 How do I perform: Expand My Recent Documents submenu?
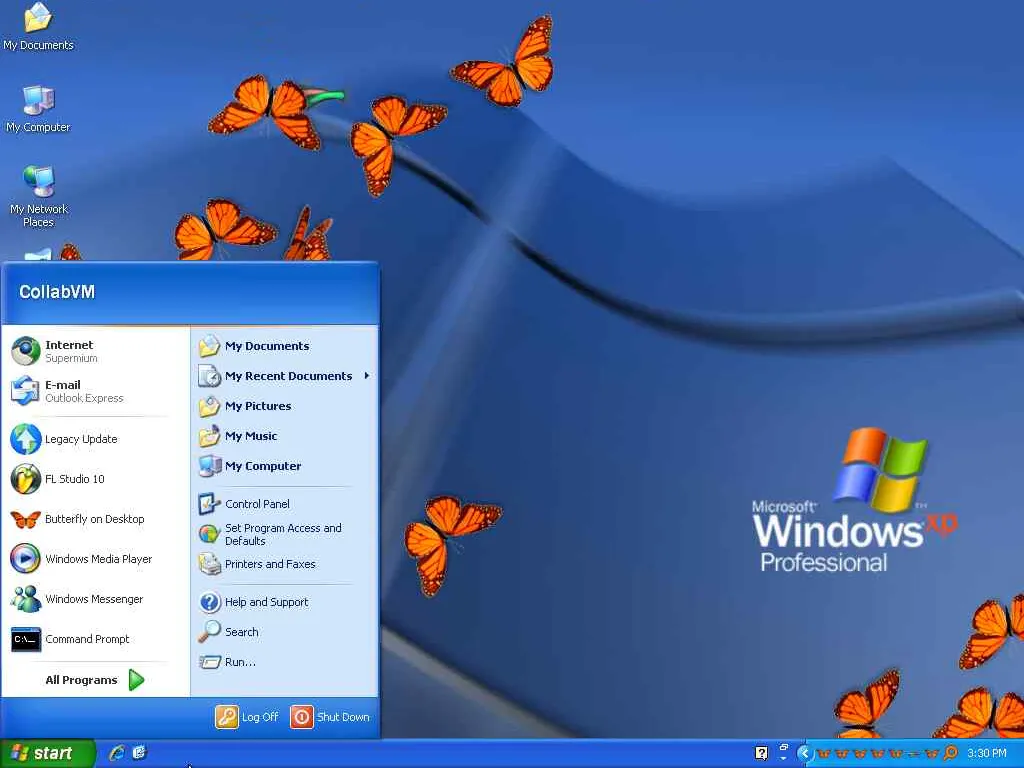[x=285, y=376]
